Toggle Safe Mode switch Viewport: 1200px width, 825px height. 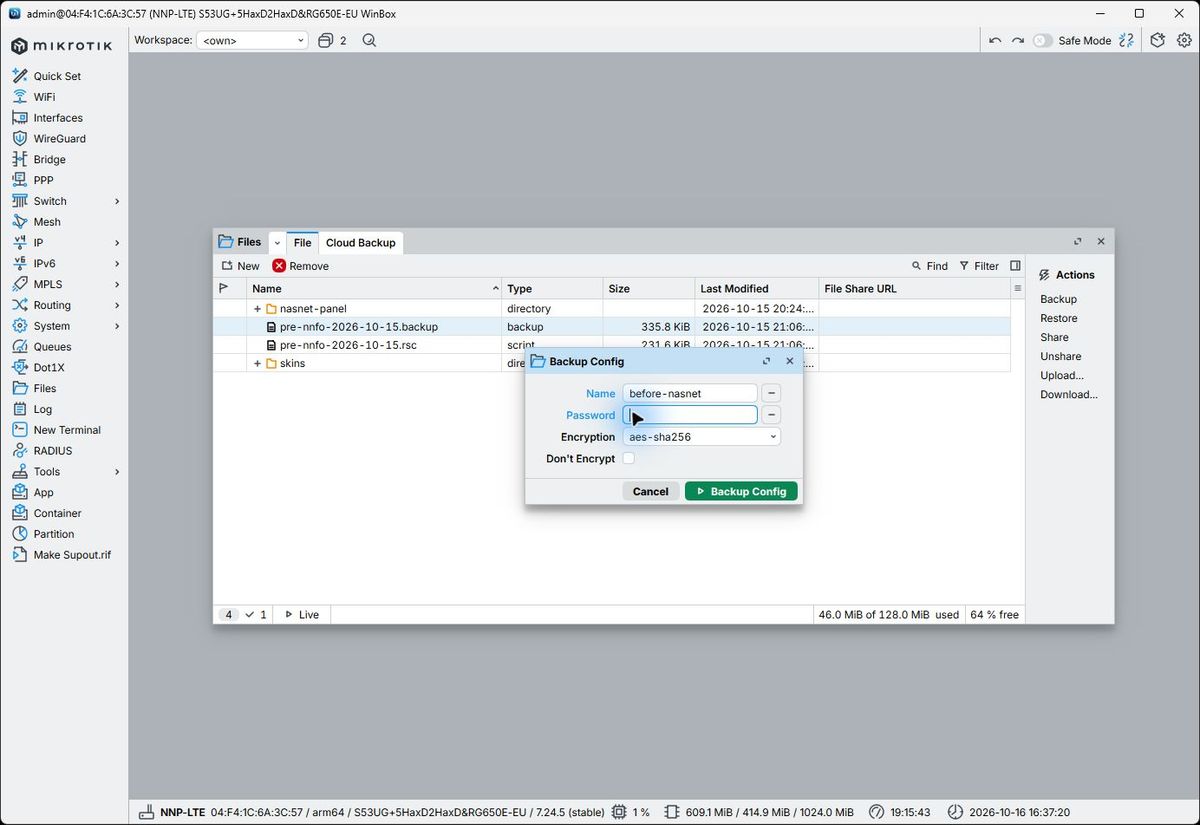[1042, 40]
